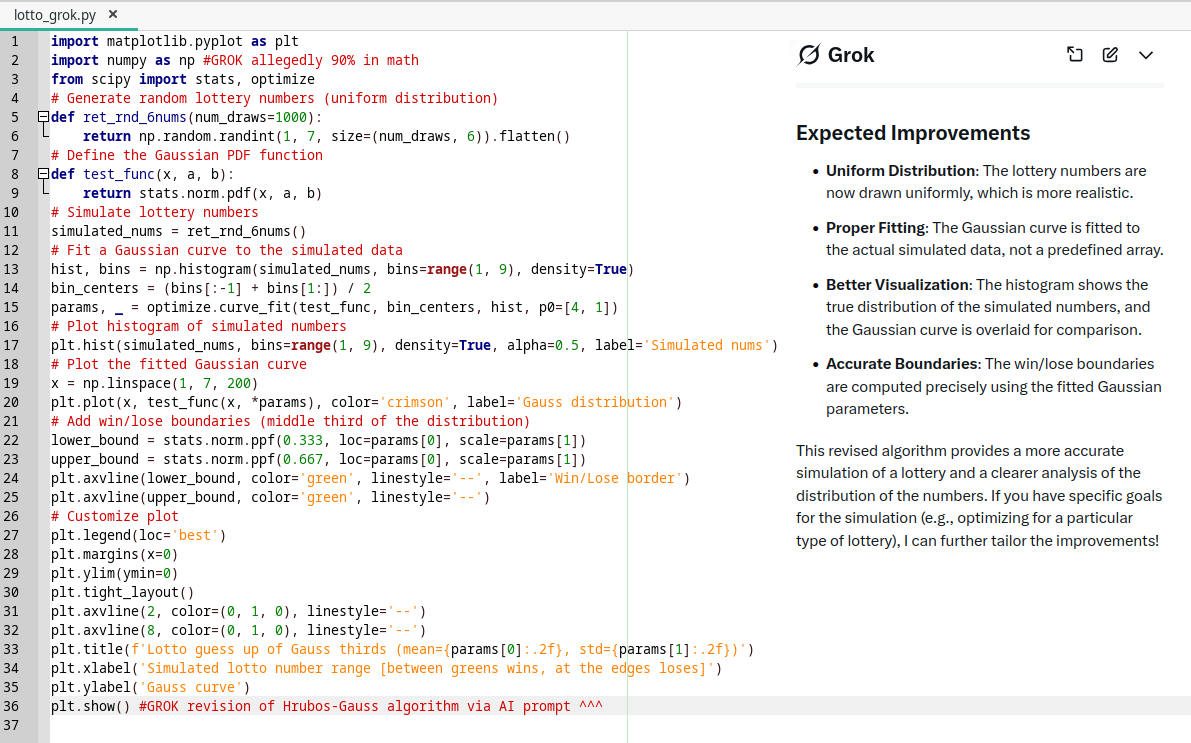
Task: Click the 'Better Visualization' bullet text
Action: (x=898, y=285)
